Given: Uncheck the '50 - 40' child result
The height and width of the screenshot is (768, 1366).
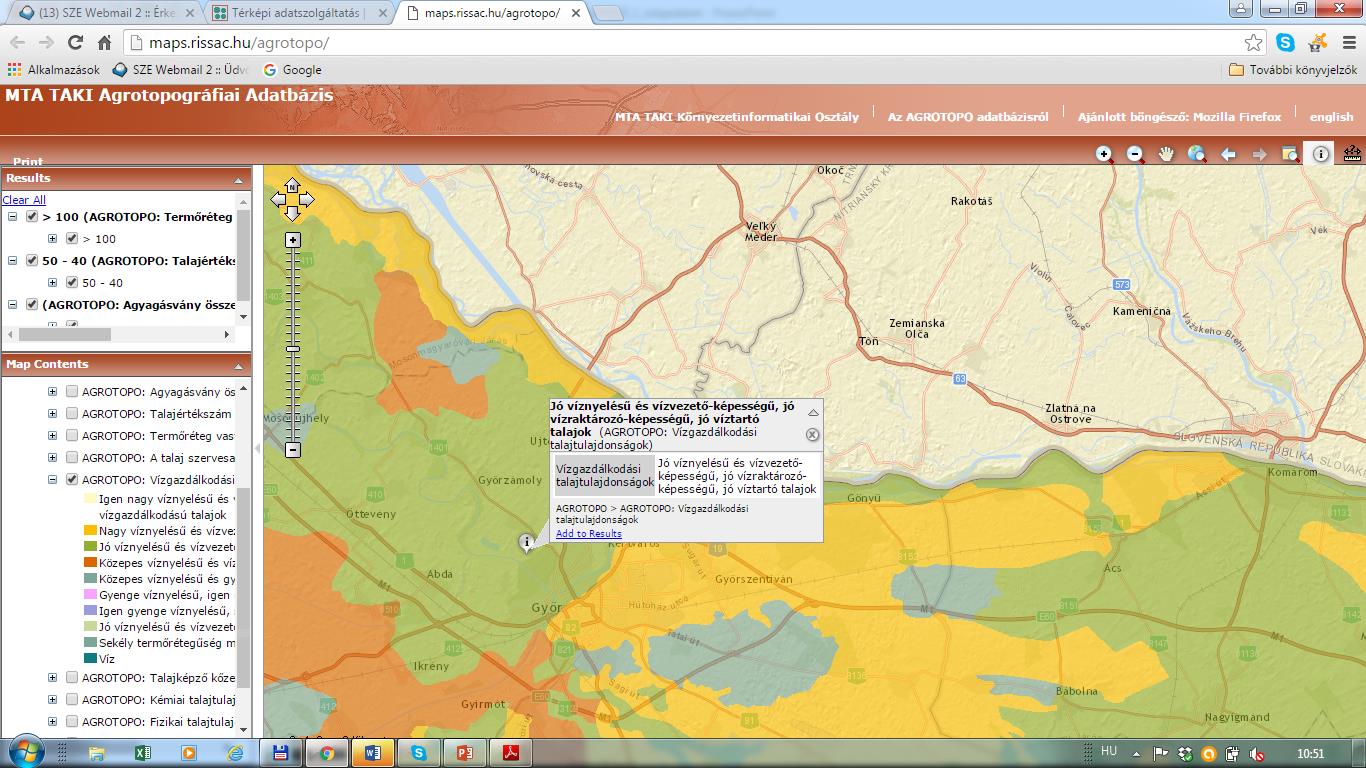Looking at the screenshot, I should point(72,283).
